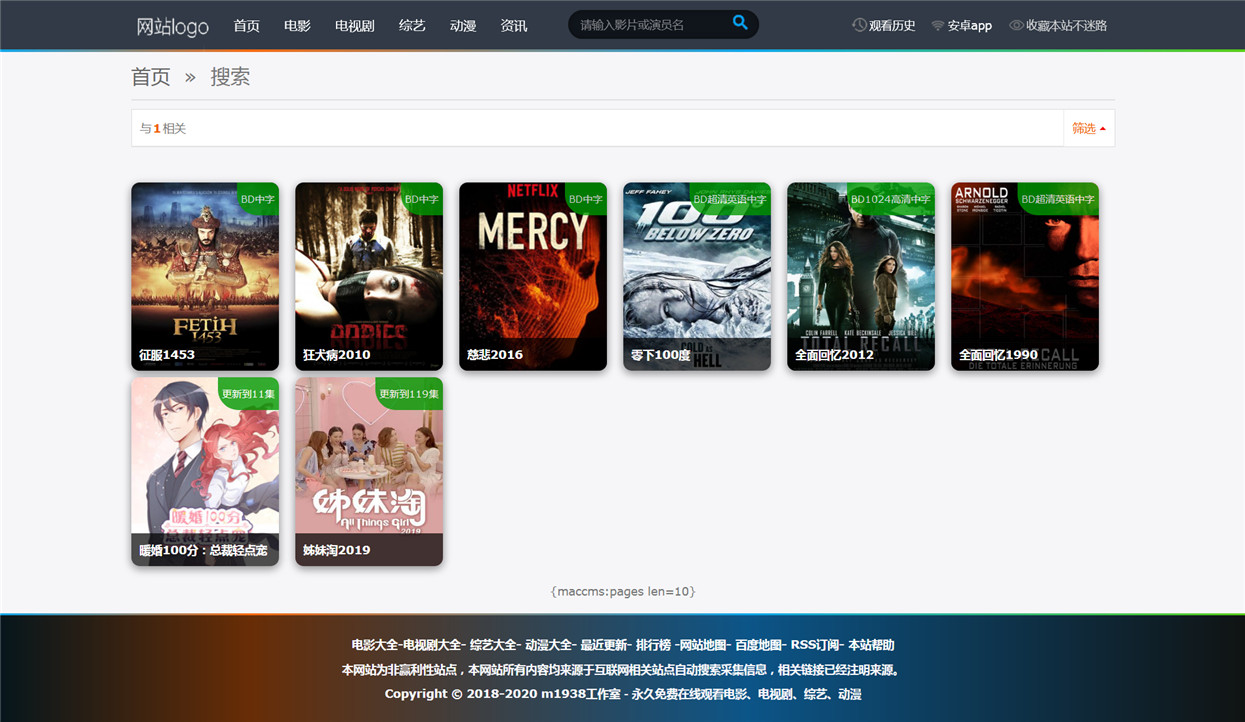Screen dimensions: 1245x722
Task: Click the wifi icon beside 安卓app
Action: (937, 26)
